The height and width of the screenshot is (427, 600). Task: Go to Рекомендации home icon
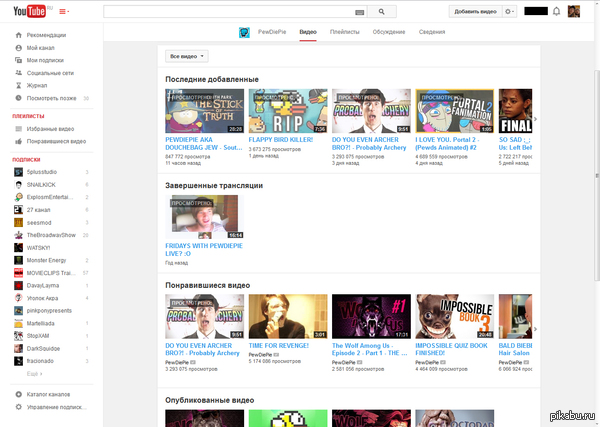pos(18,35)
